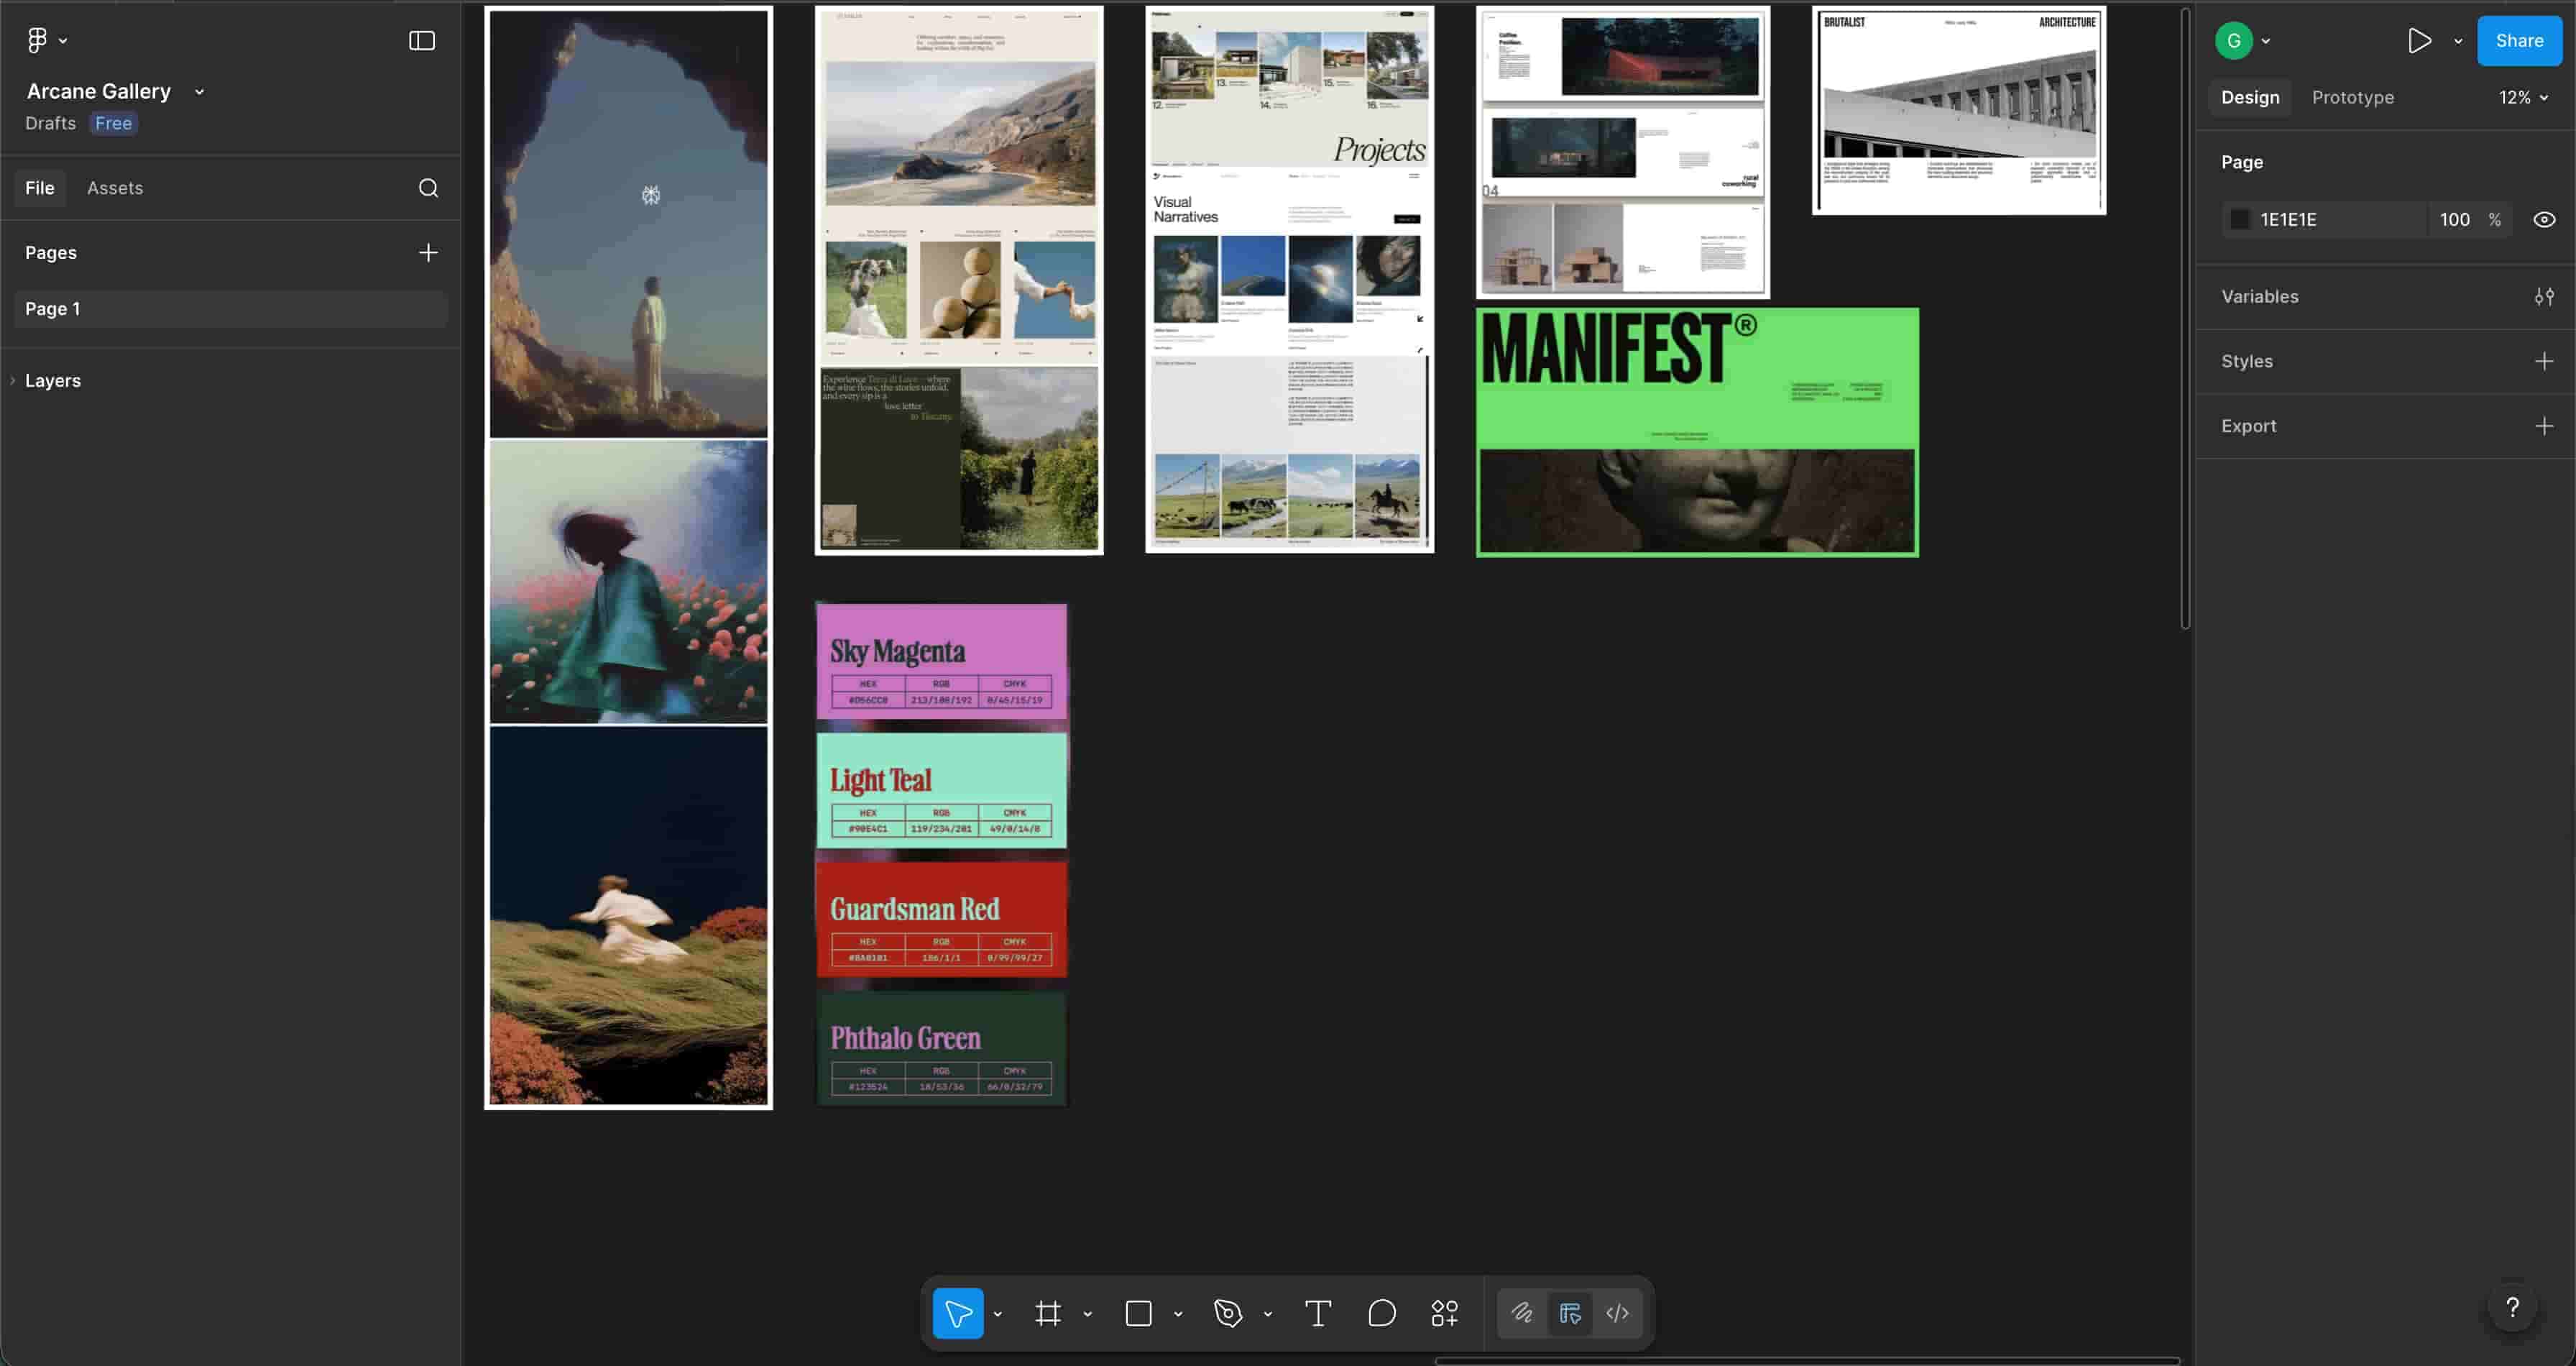Screen dimensions: 2576x1366
Task: Switch to the Prototype tab
Action: (2352, 97)
